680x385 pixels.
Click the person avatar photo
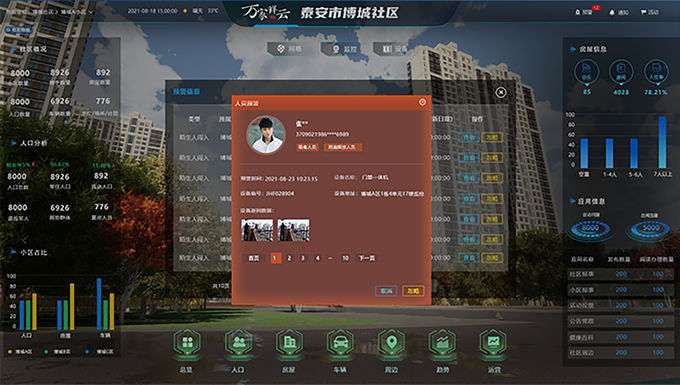click(266, 135)
